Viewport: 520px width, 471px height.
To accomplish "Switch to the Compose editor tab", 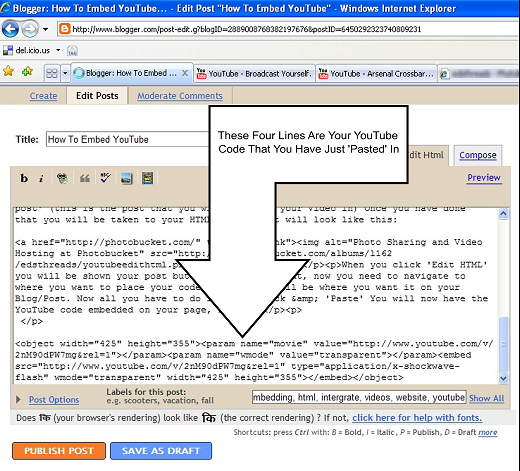I will 478,155.
